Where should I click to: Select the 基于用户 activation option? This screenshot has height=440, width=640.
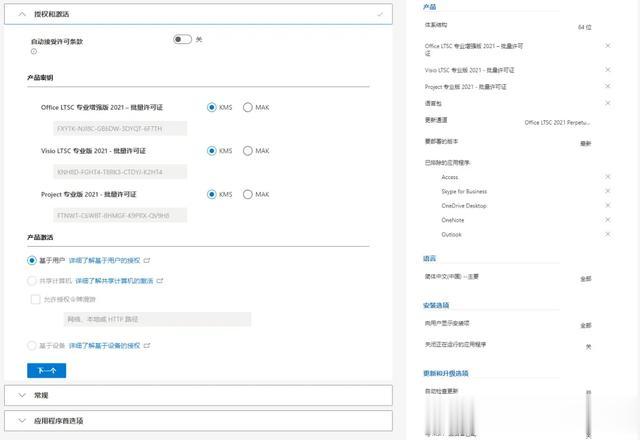point(32,260)
